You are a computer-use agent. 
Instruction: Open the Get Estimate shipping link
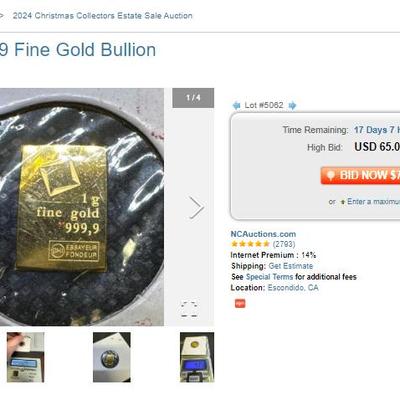[291, 266]
